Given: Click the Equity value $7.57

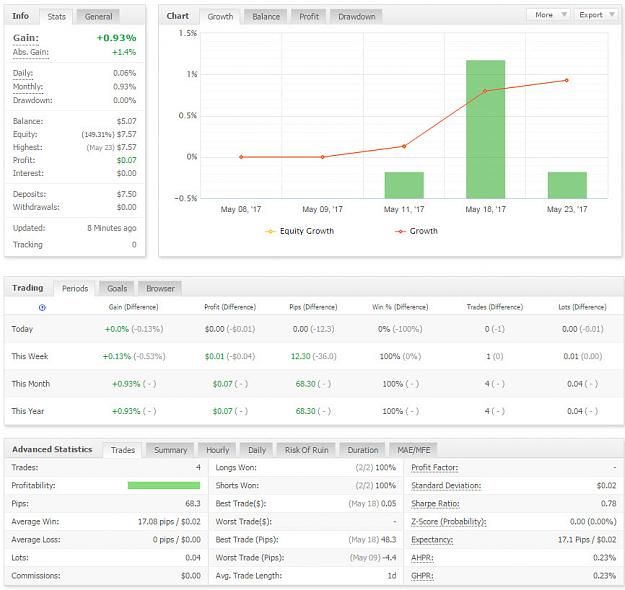Looking at the screenshot, I should coord(126,134).
